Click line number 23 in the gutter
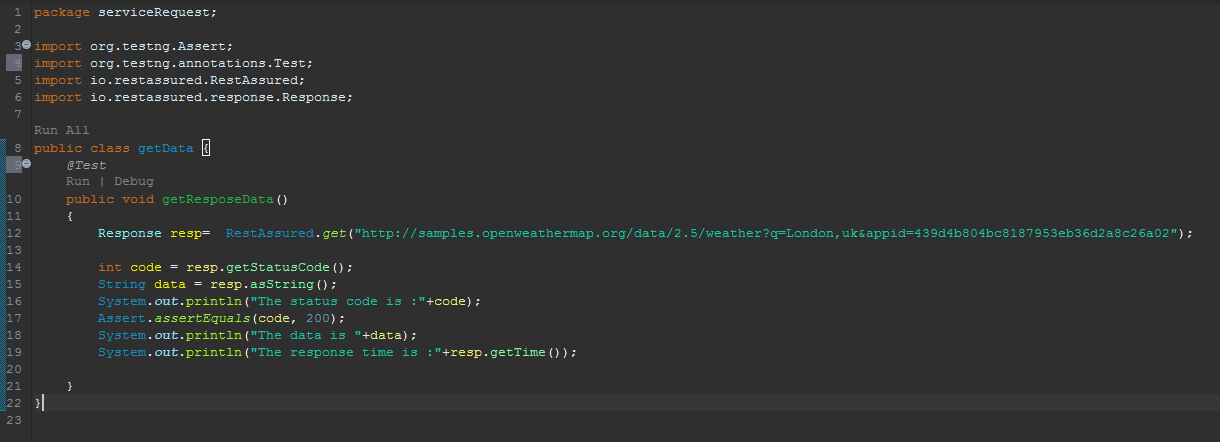Screen dimensions: 1220x442 (x=14, y=420)
